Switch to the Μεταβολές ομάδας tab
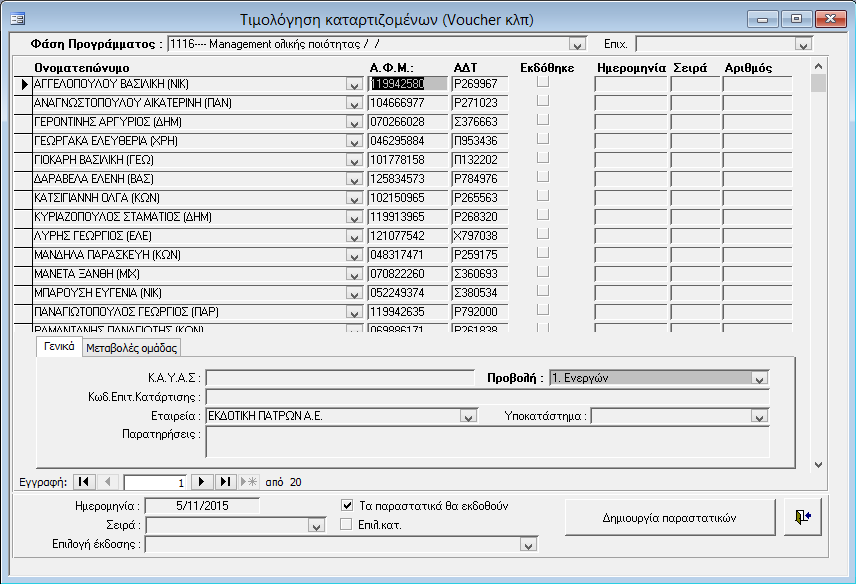856x584 pixels. pyautogui.click(x=131, y=348)
